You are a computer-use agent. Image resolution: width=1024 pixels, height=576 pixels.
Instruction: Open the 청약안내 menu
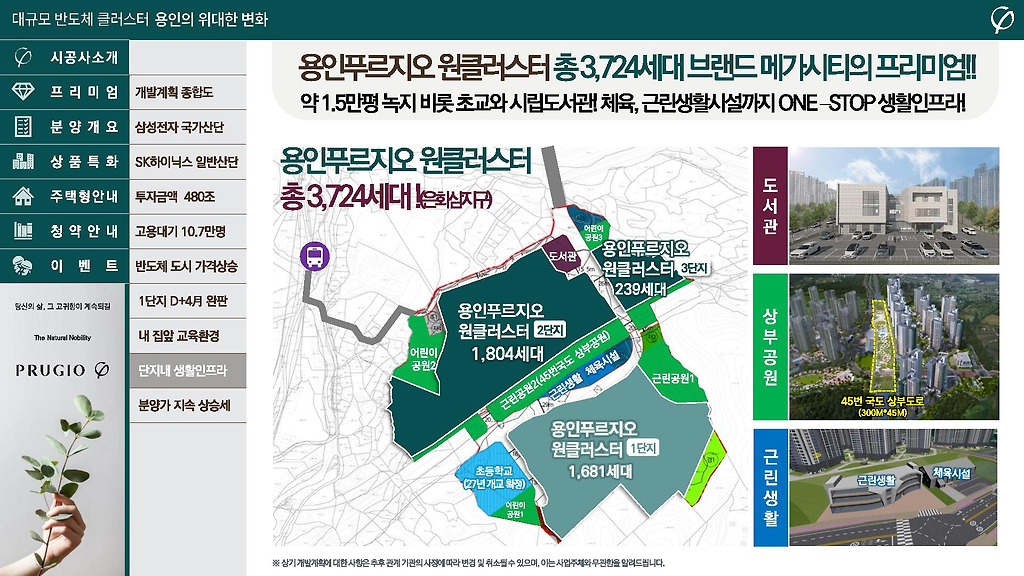pos(64,231)
